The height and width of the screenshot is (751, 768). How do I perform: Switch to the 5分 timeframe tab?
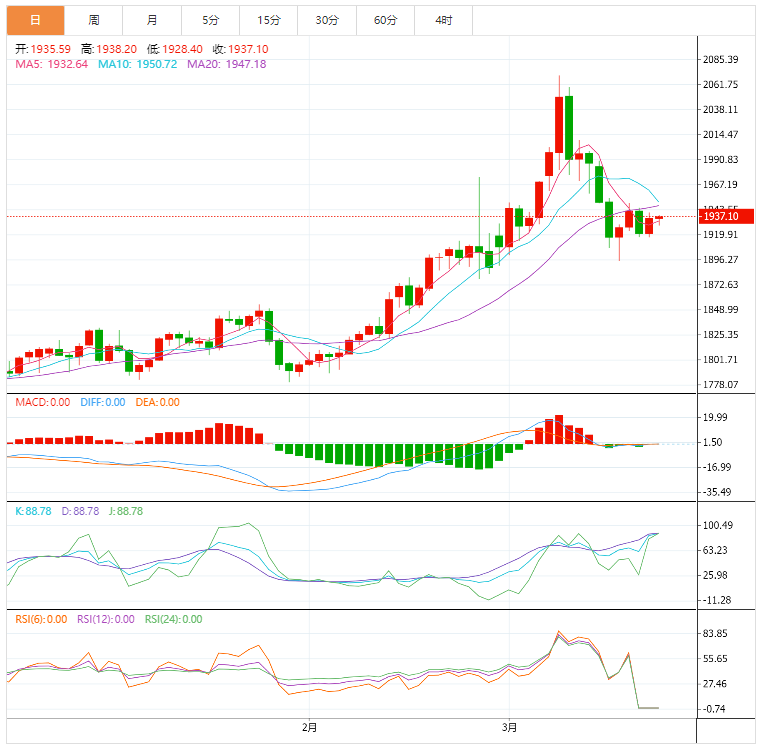210,20
